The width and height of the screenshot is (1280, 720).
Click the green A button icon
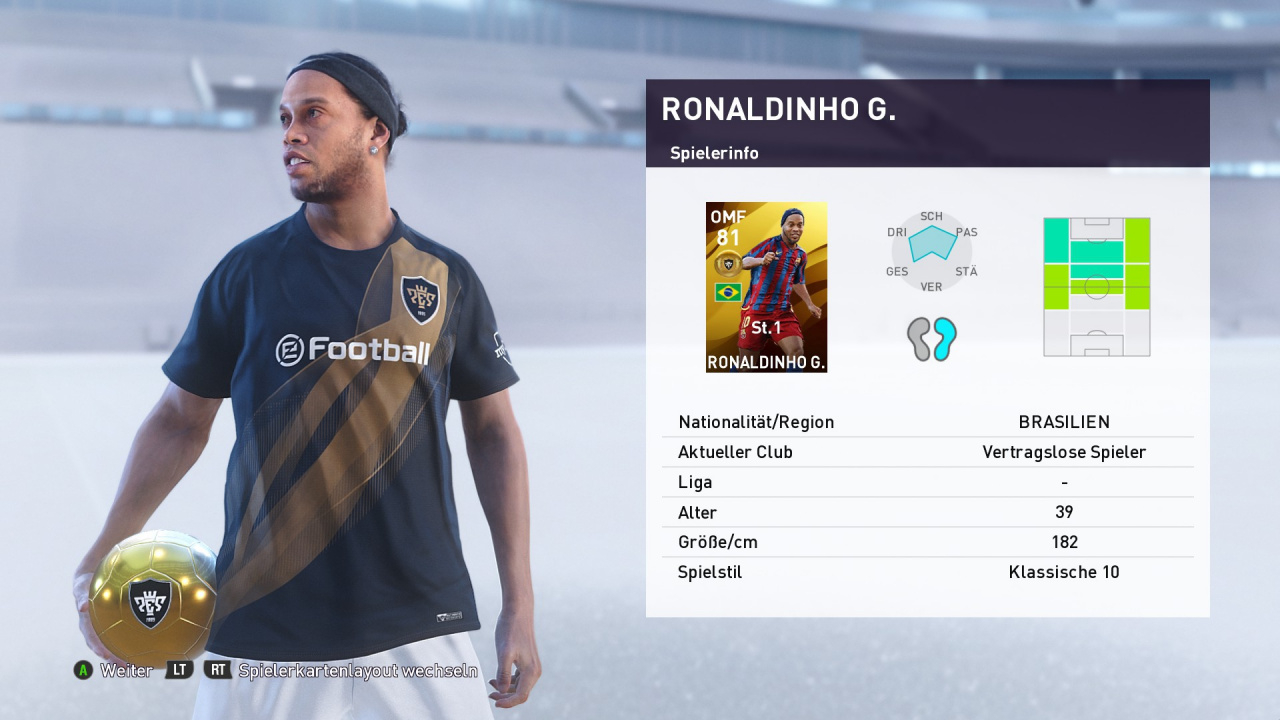pos(83,670)
